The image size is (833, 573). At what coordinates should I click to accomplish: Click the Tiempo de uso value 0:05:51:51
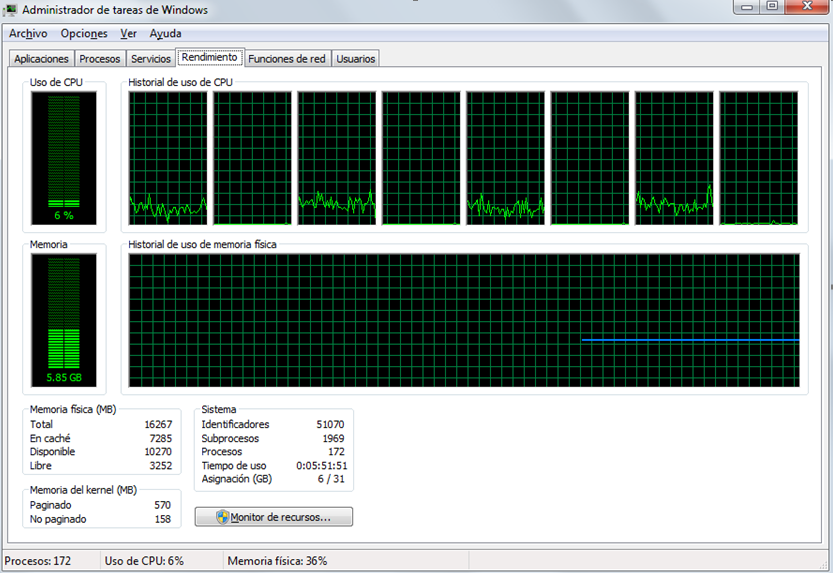point(321,465)
